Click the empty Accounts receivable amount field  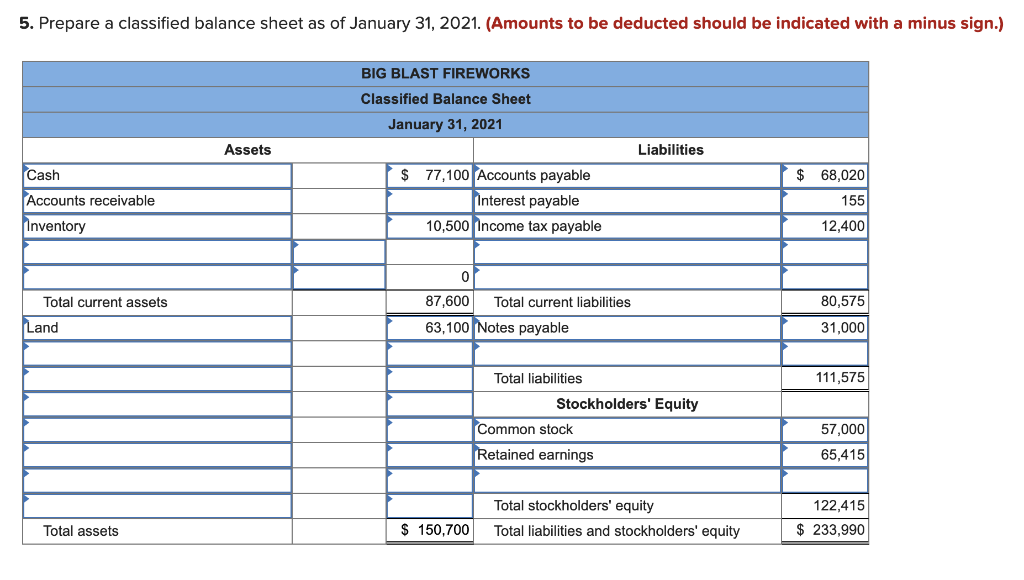tap(429, 200)
